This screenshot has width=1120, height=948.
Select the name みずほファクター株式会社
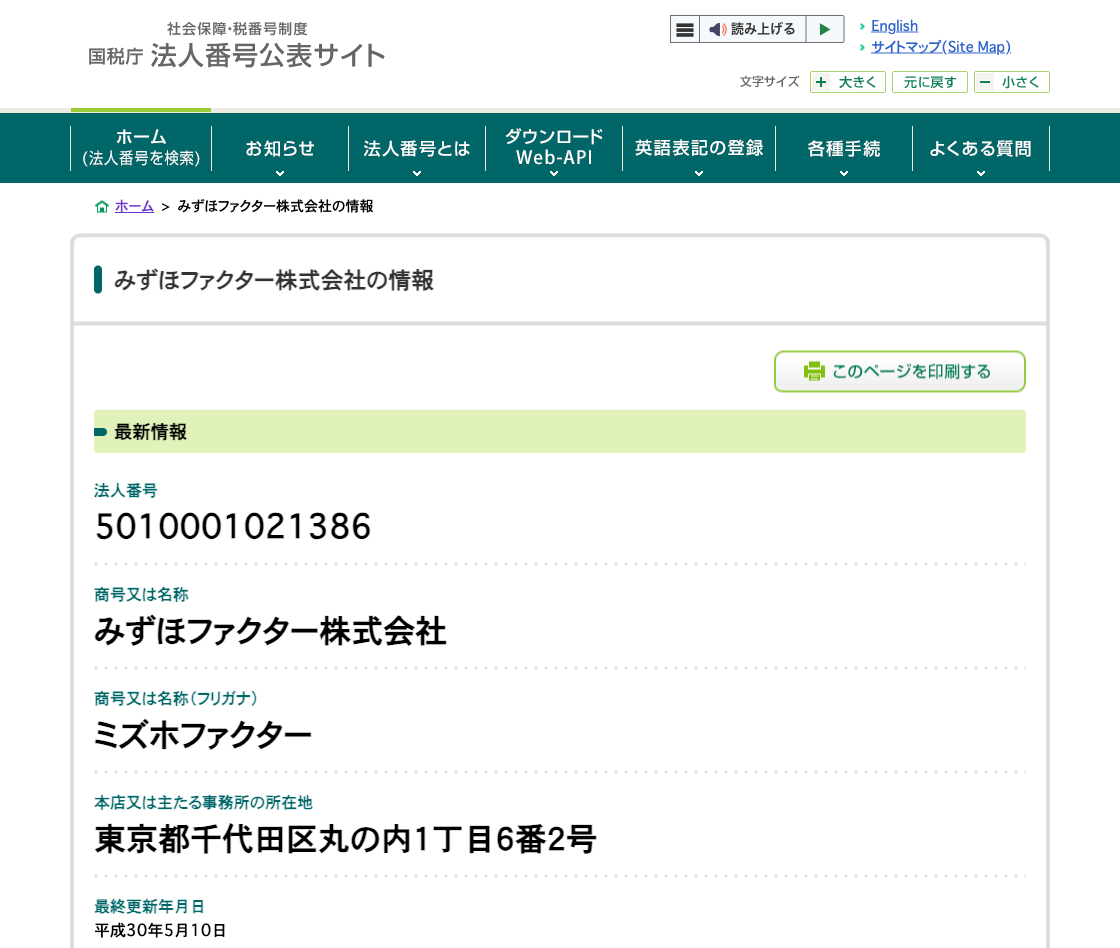[x=270, y=632]
